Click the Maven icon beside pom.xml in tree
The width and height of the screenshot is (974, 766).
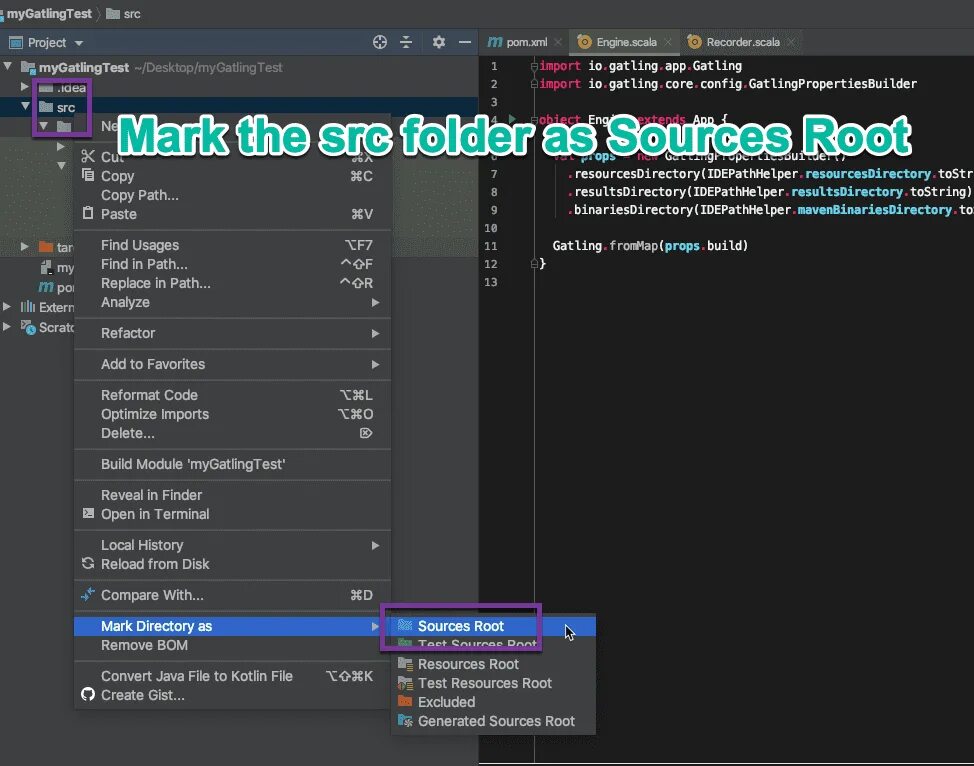coord(46,286)
